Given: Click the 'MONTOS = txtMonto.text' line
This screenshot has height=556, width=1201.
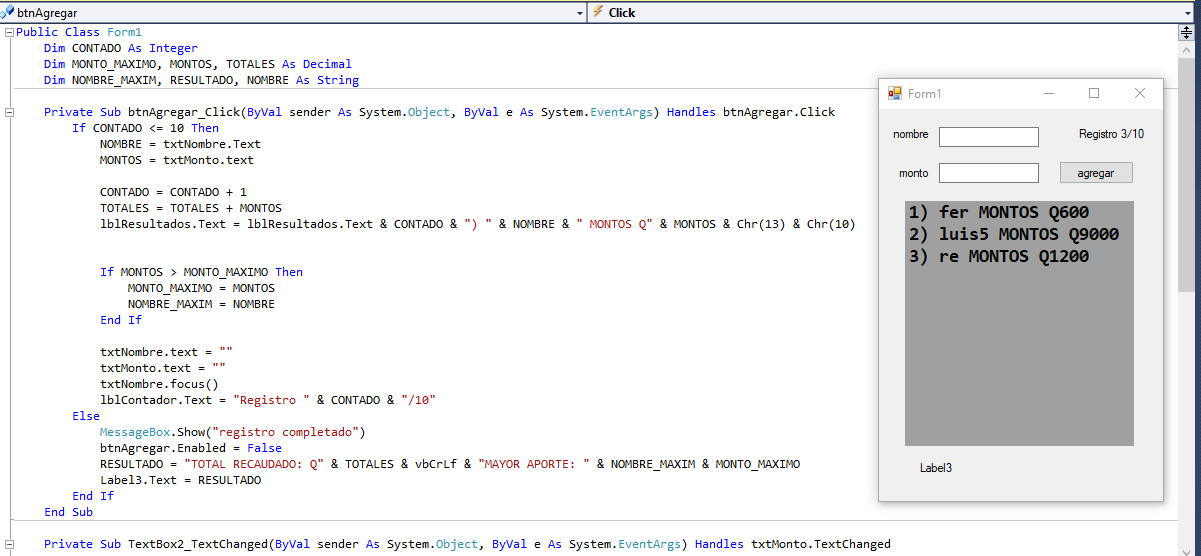Looking at the screenshot, I should click(177, 160).
